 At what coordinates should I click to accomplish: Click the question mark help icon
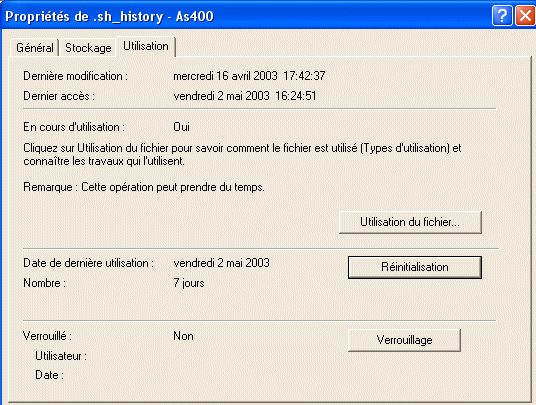(502, 15)
